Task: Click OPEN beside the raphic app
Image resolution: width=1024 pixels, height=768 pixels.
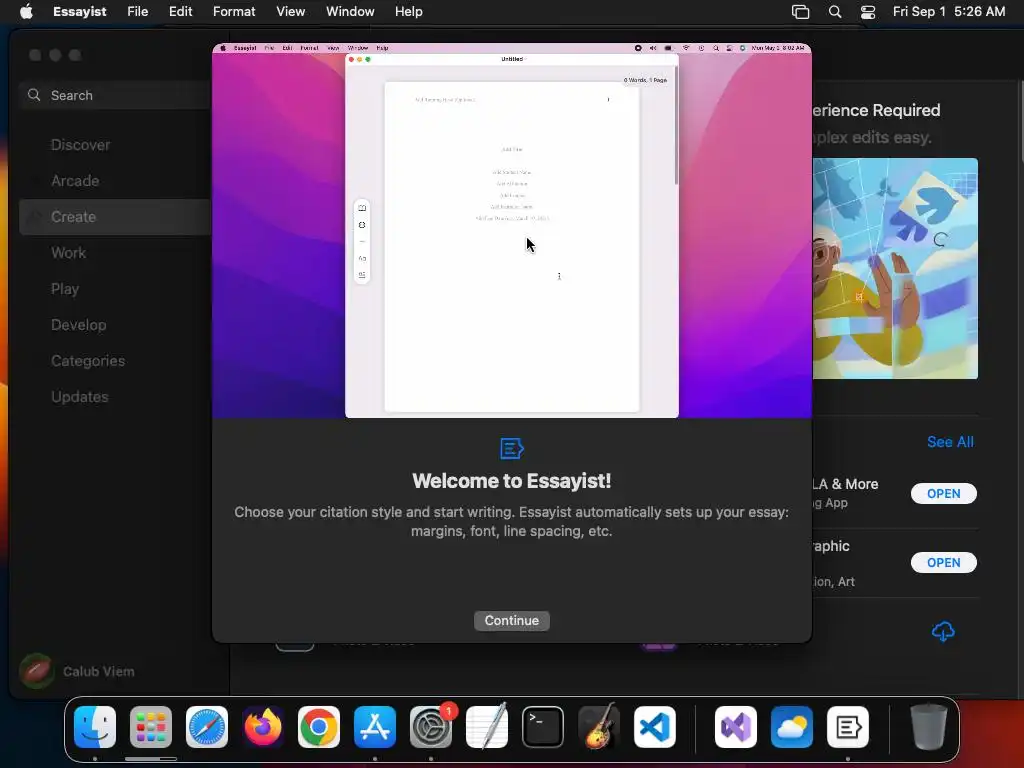Action: (x=944, y=563)
